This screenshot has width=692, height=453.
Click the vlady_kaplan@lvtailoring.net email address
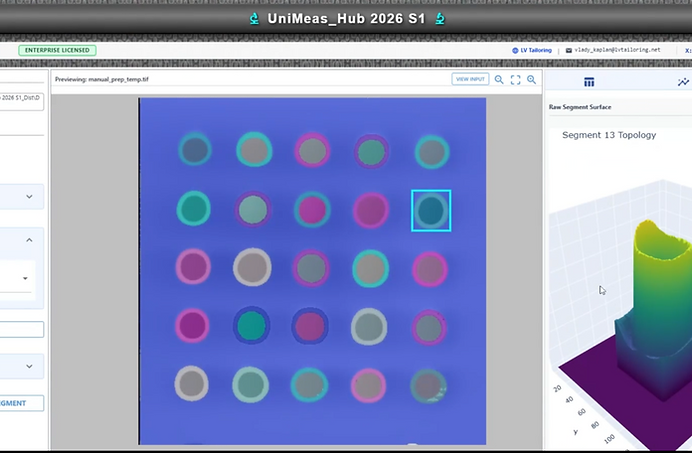coord(617,50)
